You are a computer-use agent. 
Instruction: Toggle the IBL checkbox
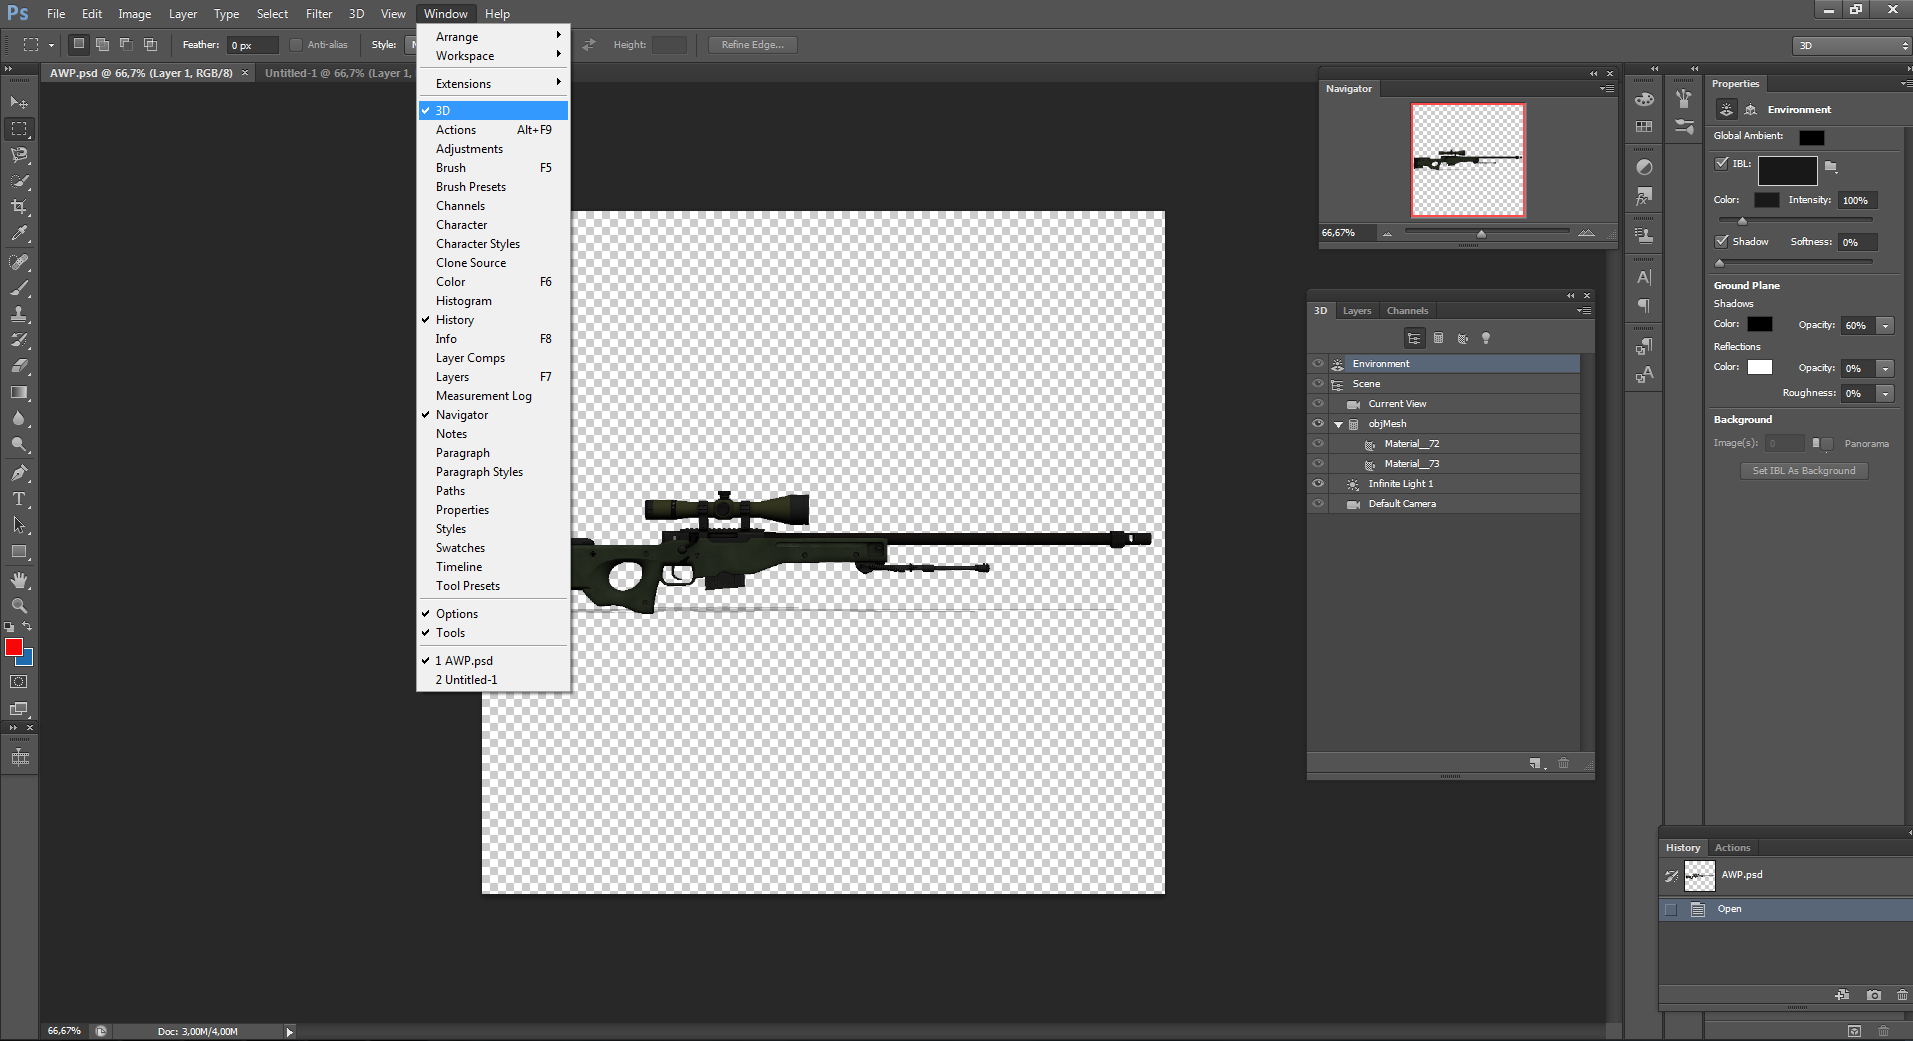point(1722,164)
